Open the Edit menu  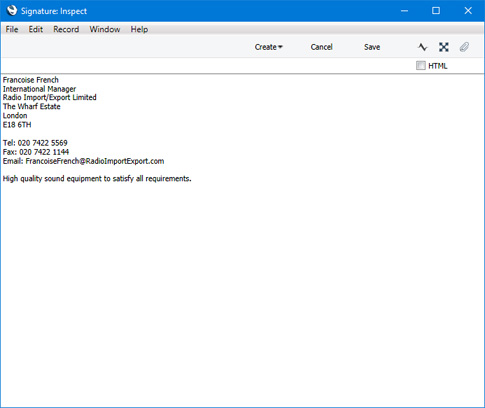[x=35, y=29]
